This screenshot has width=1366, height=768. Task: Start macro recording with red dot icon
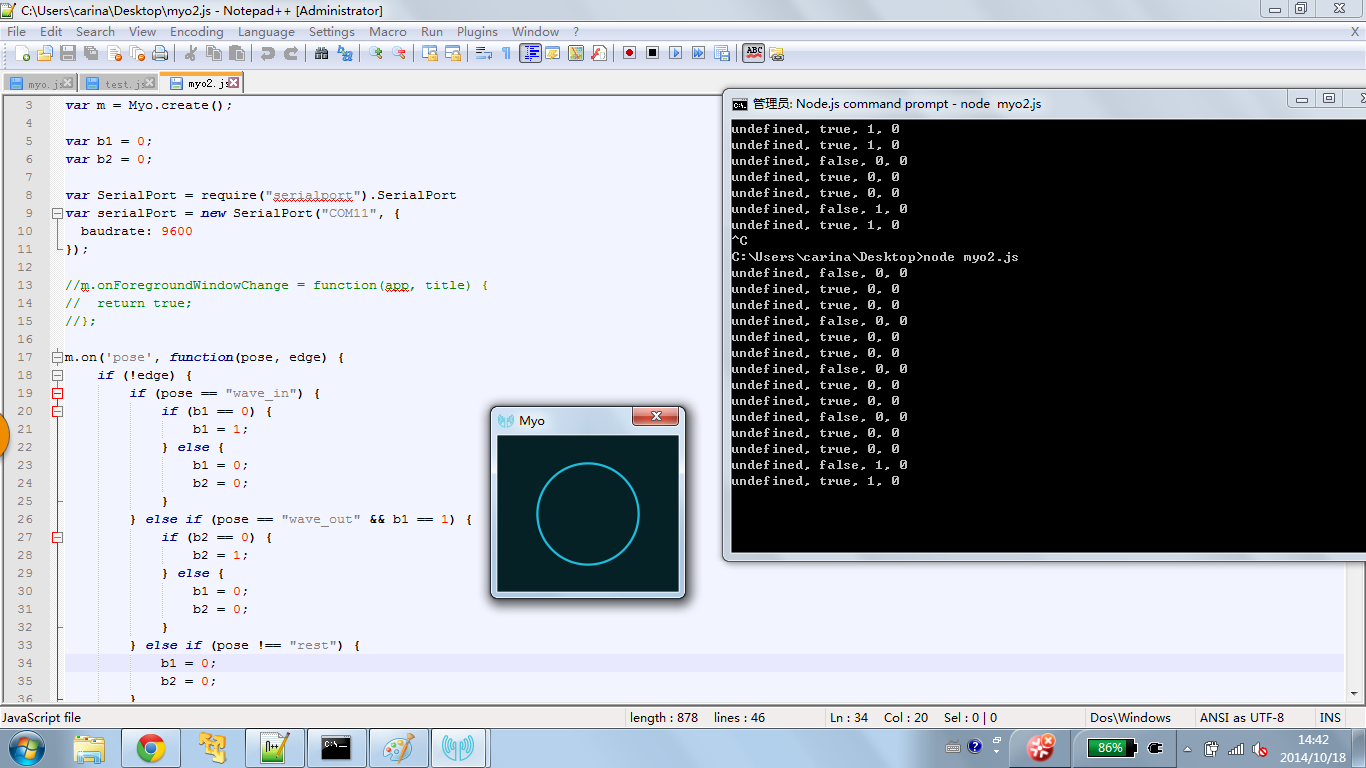629,53
